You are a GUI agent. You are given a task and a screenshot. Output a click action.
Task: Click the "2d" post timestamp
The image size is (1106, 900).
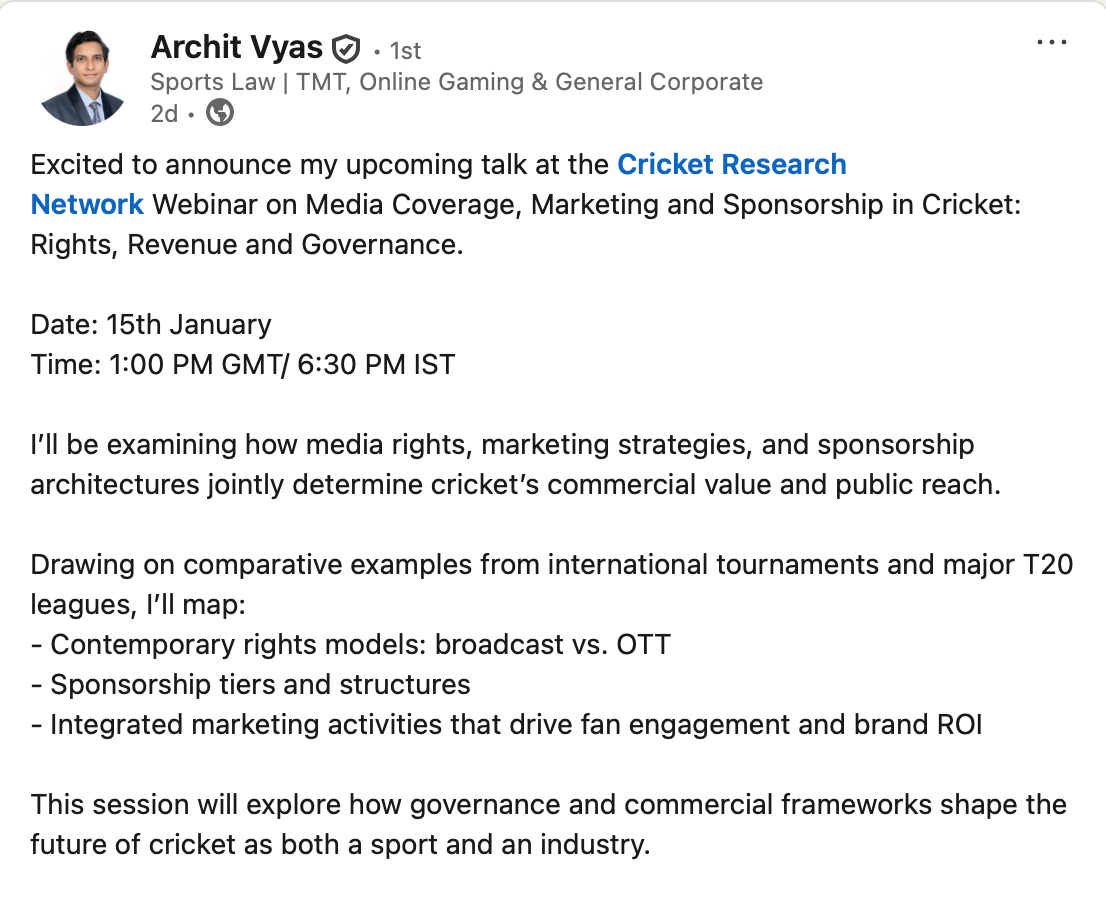click(163, 114)
